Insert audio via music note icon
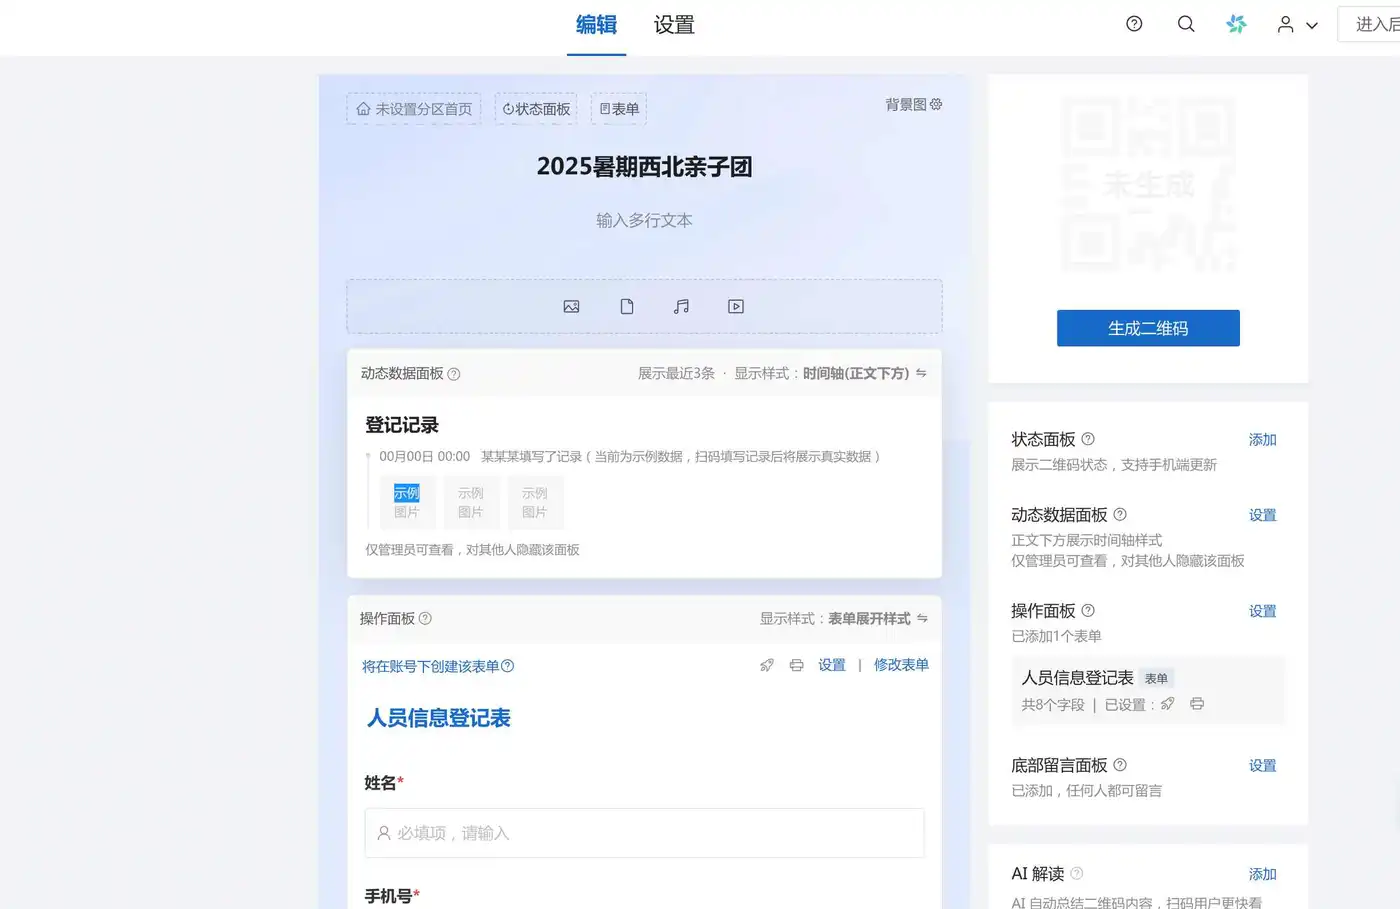 [x=681, y=306]
